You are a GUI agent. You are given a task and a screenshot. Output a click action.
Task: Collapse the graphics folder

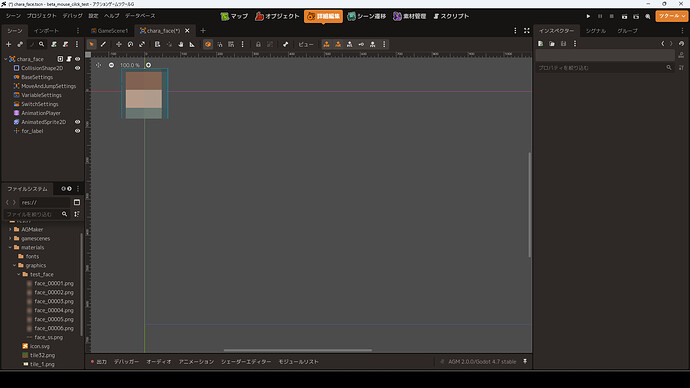(x=15, y=266)
